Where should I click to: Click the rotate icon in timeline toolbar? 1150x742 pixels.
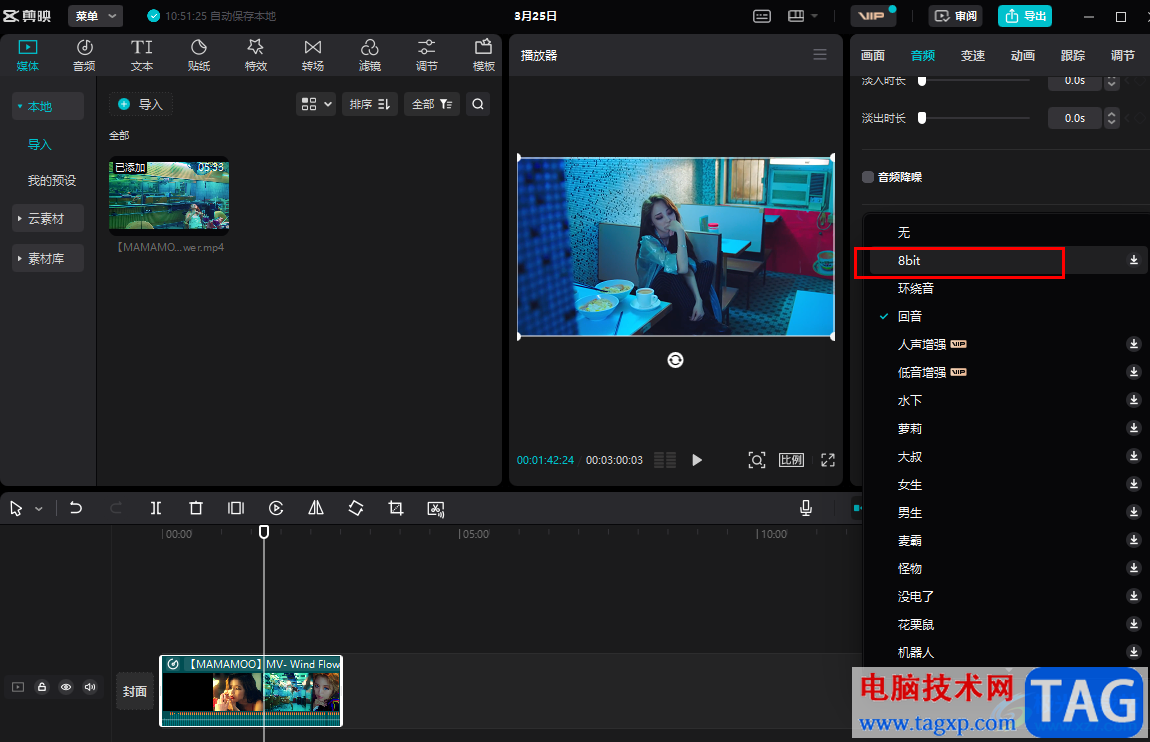356,508
